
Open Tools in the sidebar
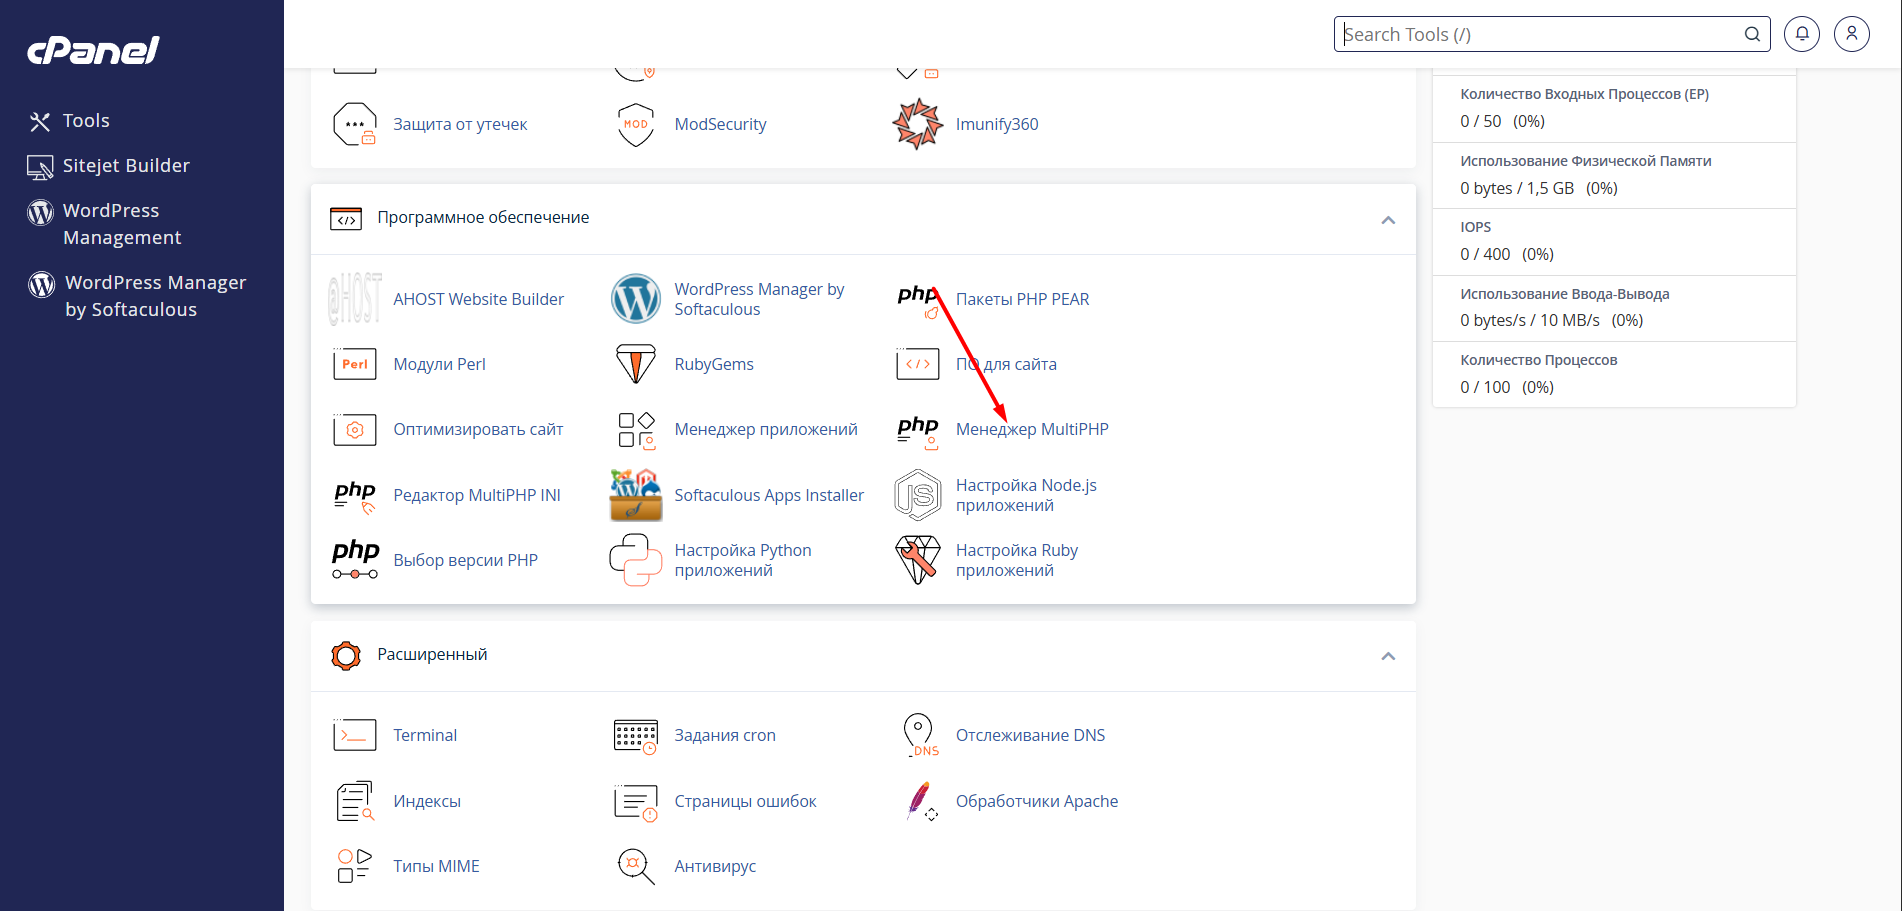(x=86, y=121)
